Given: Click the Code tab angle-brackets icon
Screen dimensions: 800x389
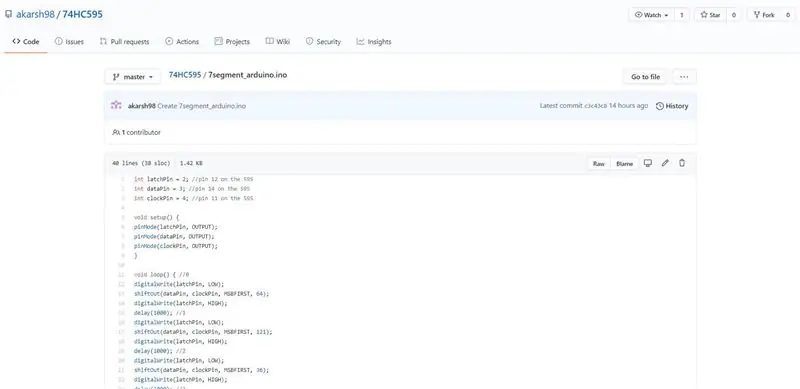Looking at the screenshot, I should click(x=16, y=41).
